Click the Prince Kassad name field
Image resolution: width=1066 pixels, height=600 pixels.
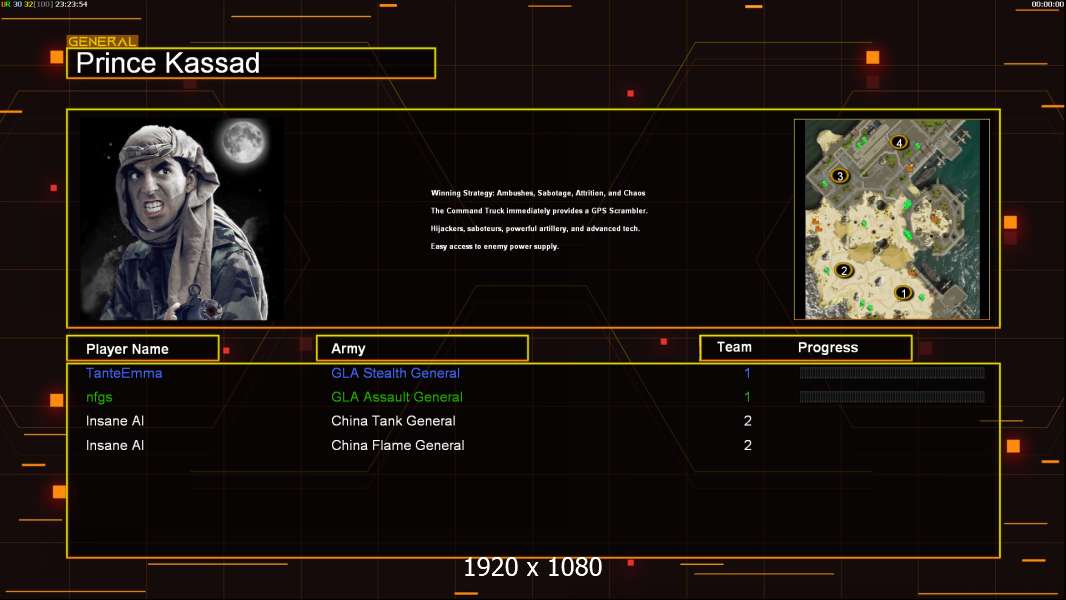[x=251, y=63]
